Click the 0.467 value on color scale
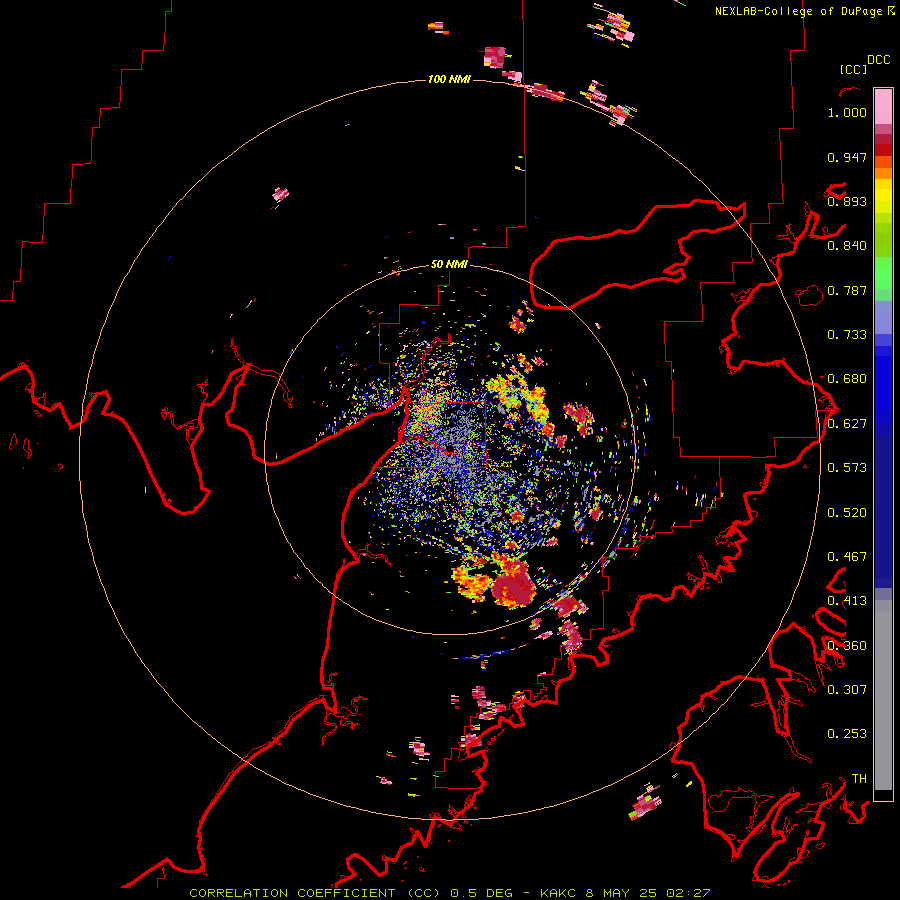Screen dimensions: 900x900 click(x=847, y=557)
